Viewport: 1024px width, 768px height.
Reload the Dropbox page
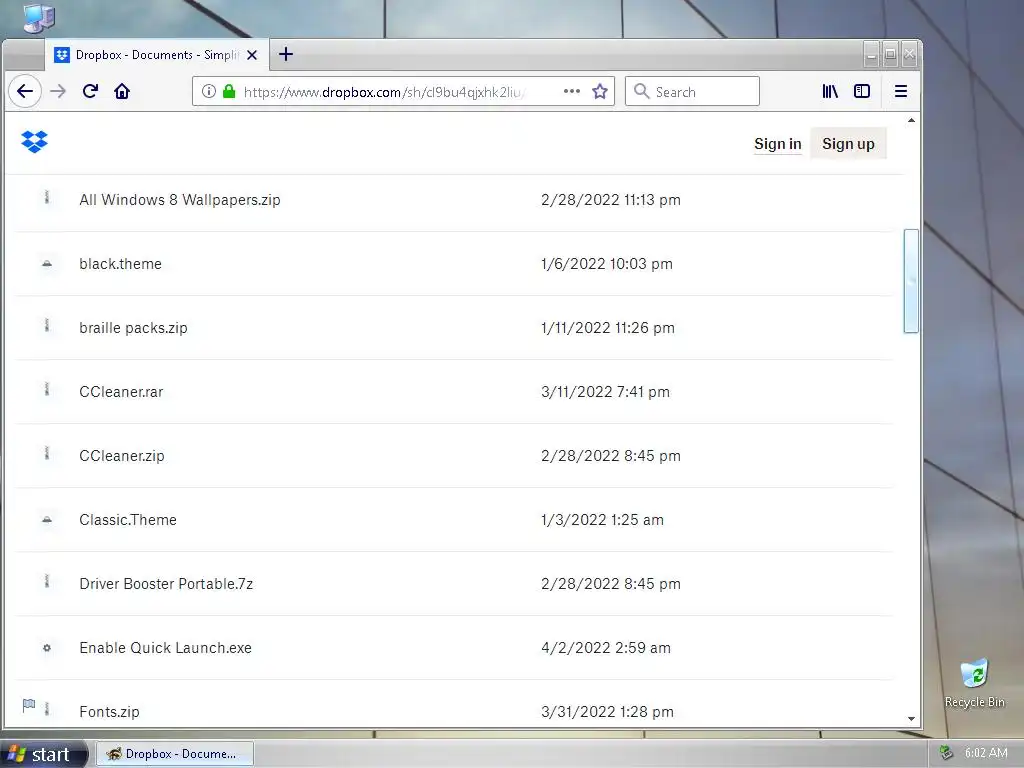click(x=90, y=91)
